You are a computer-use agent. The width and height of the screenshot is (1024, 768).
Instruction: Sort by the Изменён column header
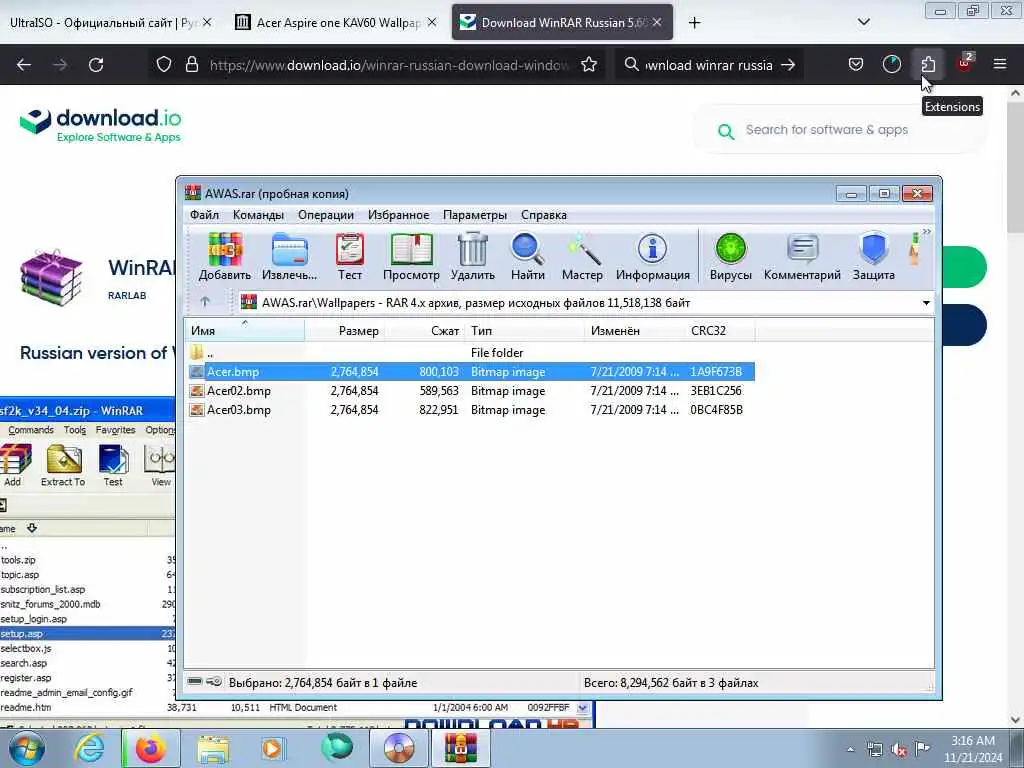tap(635, 330)
